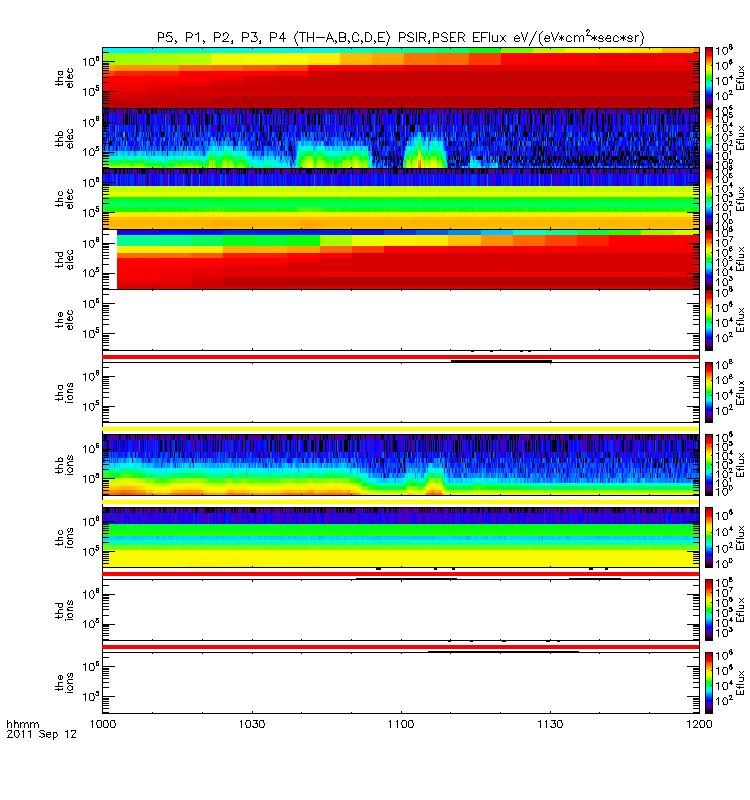Viewport: 750px width, 800px height.
Task: Click the "hhmm" axis unit label
Action: click(x=22, y=724)
